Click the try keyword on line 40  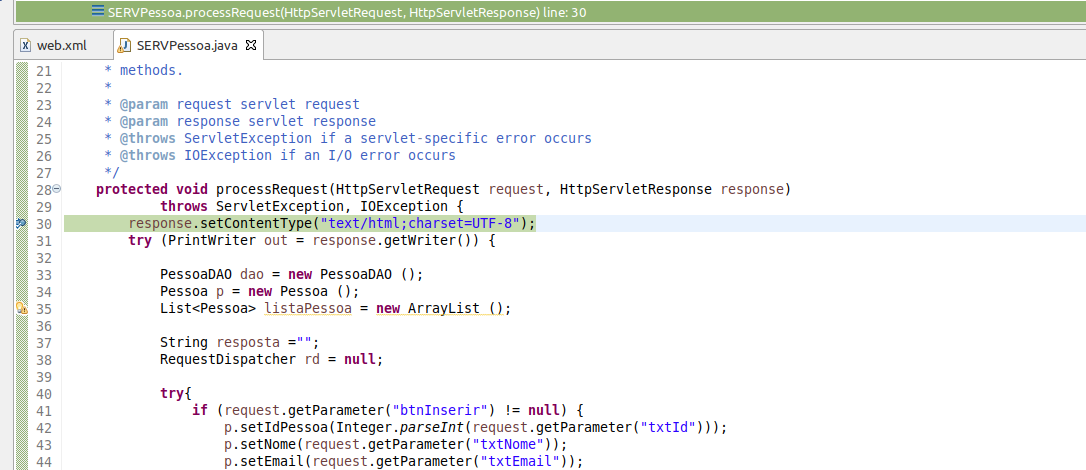(x=172, y=394)
